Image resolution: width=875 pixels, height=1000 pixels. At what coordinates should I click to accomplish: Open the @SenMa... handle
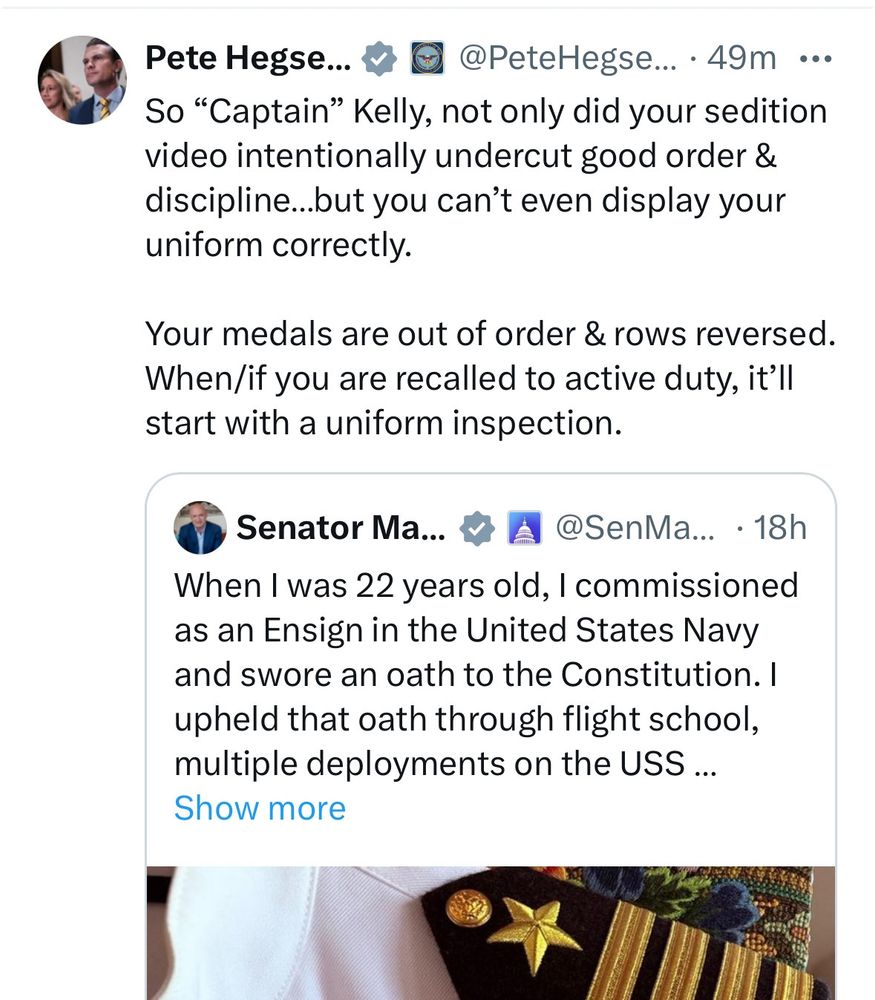click(634, 527)
